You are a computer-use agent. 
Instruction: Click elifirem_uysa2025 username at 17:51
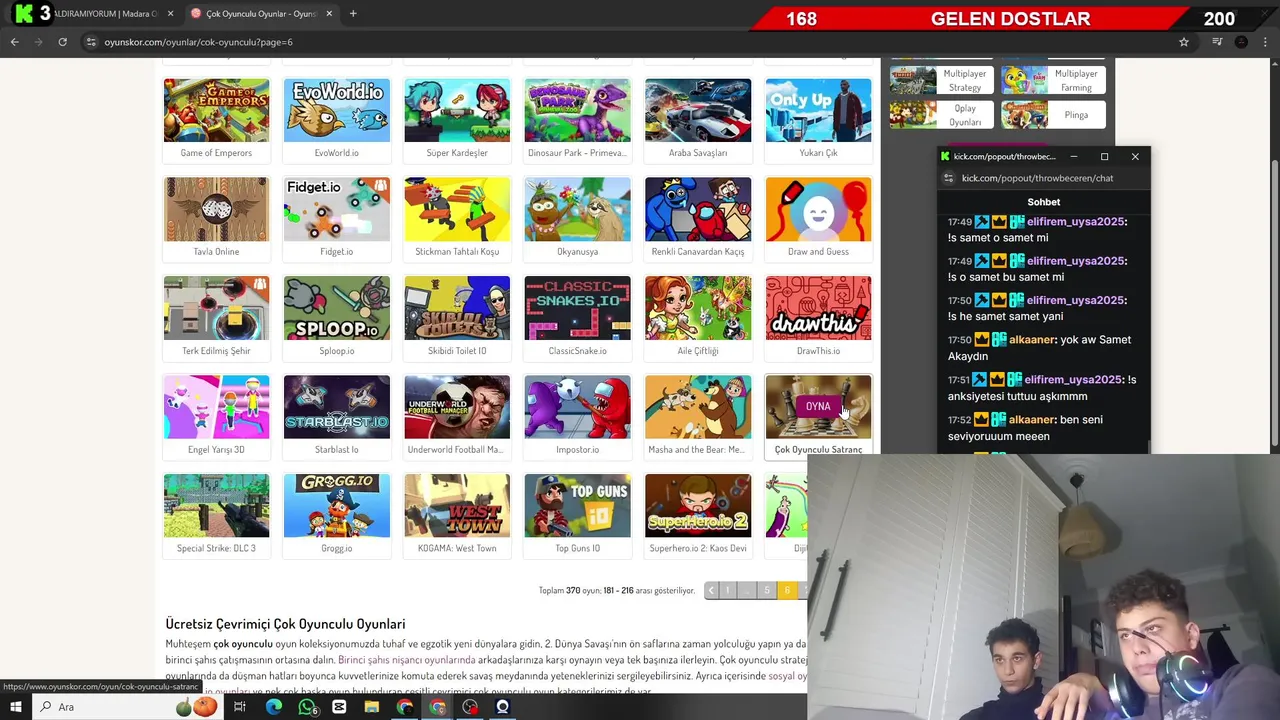1074,380
